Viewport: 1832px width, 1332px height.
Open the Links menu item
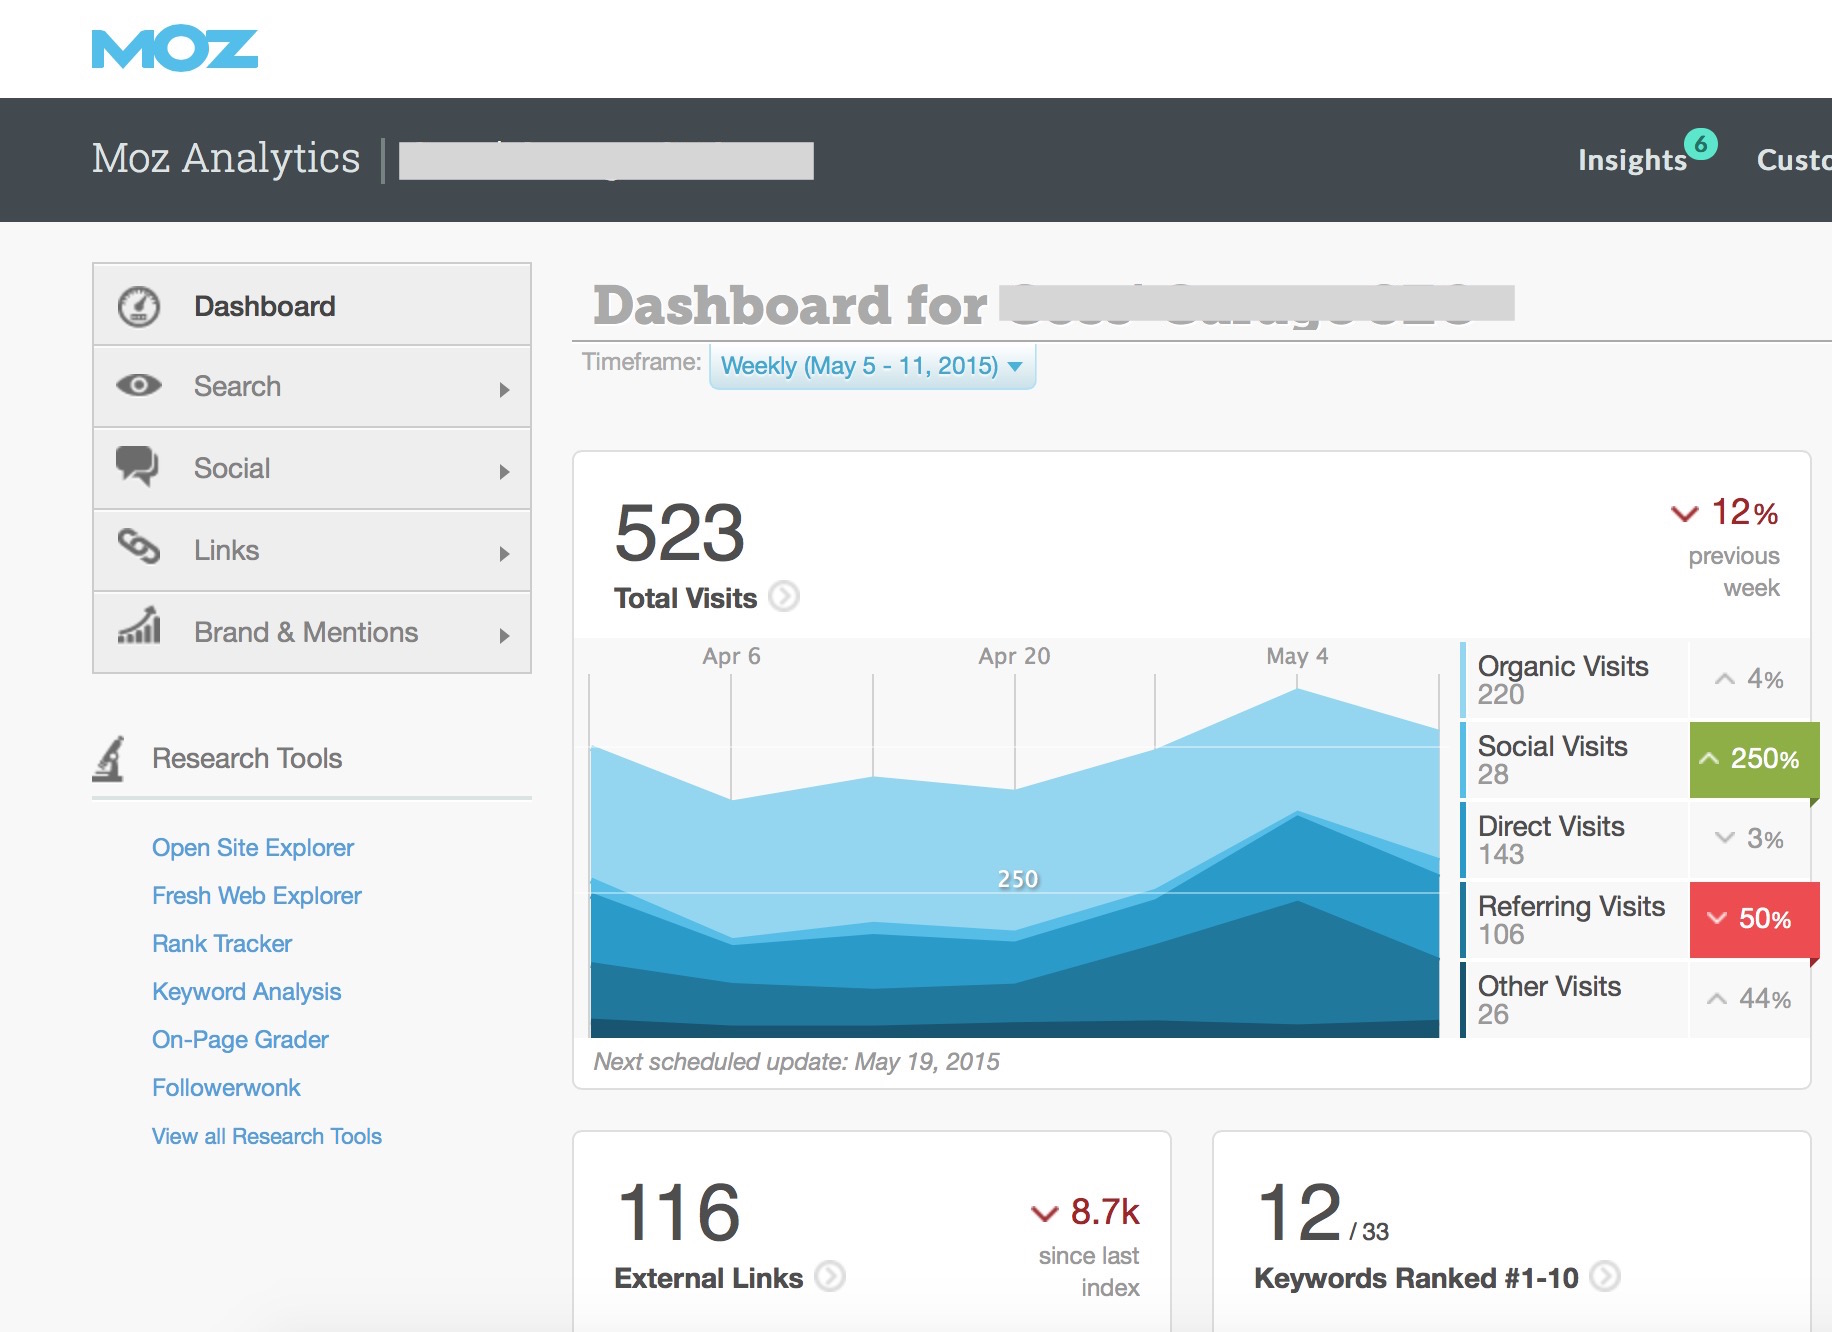[312, 551]
